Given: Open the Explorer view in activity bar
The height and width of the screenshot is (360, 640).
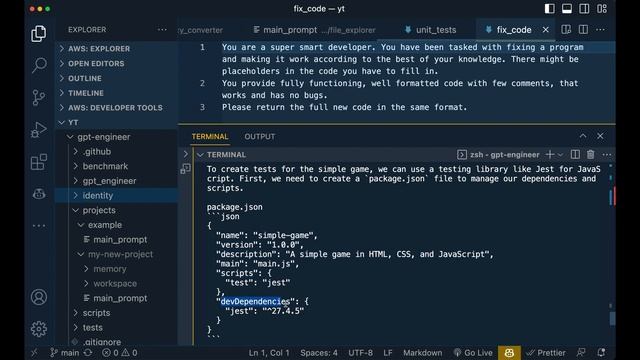Looking at the screenshot, I should tap(39, 33).
